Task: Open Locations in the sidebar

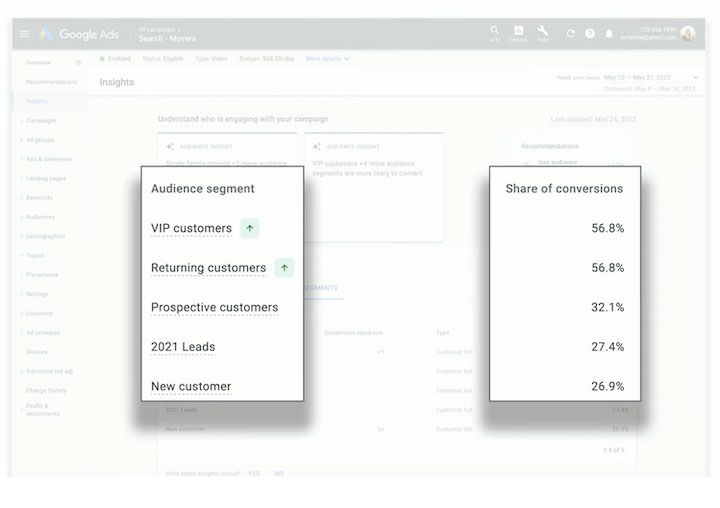Action: [x=39, y=313]
